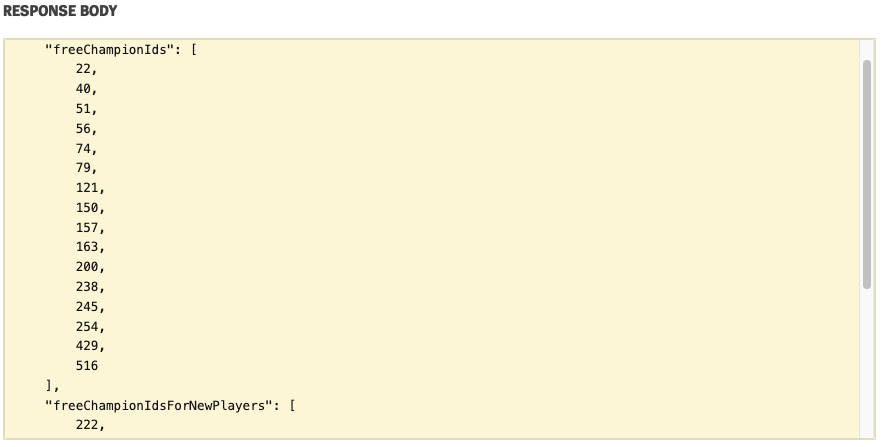Click the value 163
Image resolution: width=883 pixels, height=447 pixels.
87,247
